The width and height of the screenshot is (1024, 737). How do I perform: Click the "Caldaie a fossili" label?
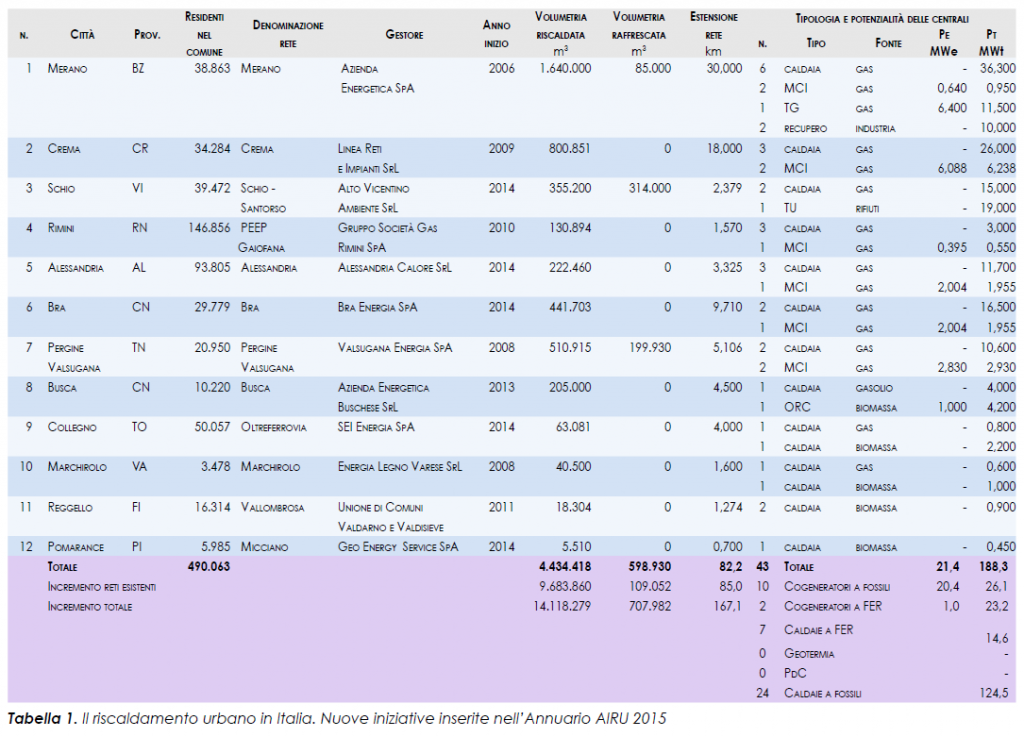(x=823, y=693)
